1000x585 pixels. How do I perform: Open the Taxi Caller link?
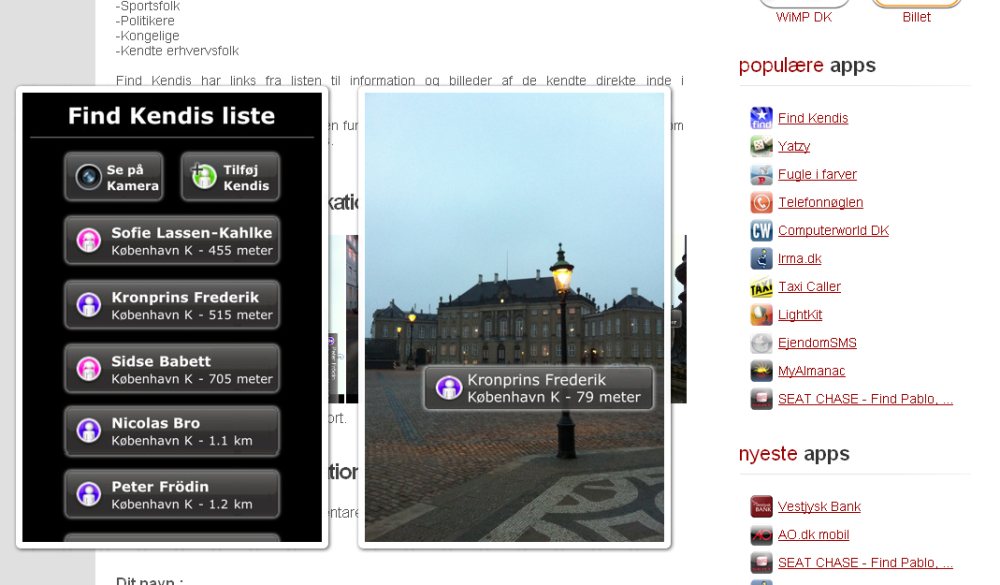click(809, 286)
